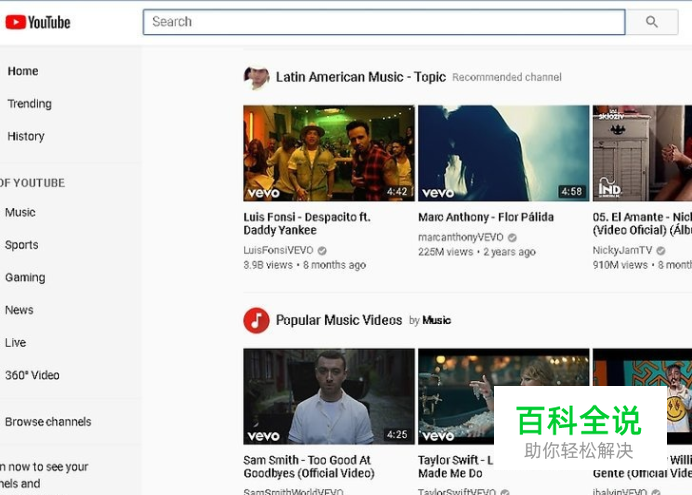Go to NickyJamTV channel
The image size is (692, 495).
622,250
